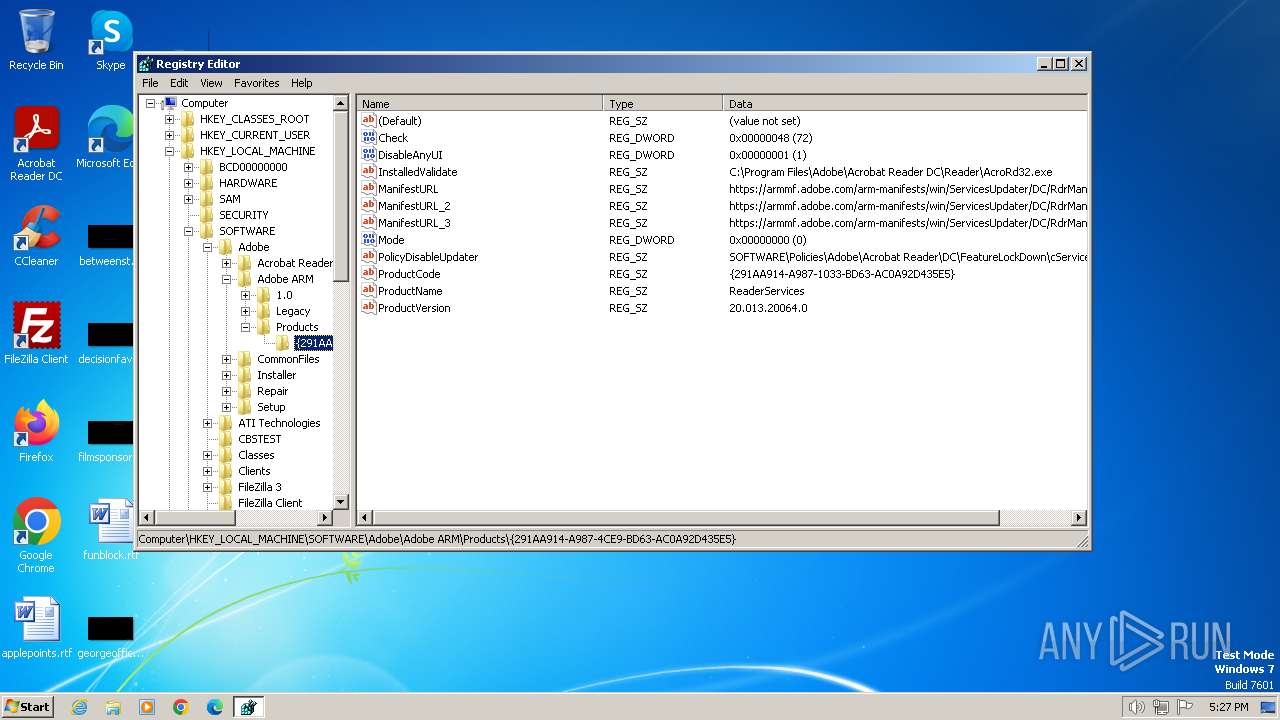This screenshot has width=1280, height=720.
Task: Expand HKEY_CURRENT_USER node
Action: pos(170,135)
